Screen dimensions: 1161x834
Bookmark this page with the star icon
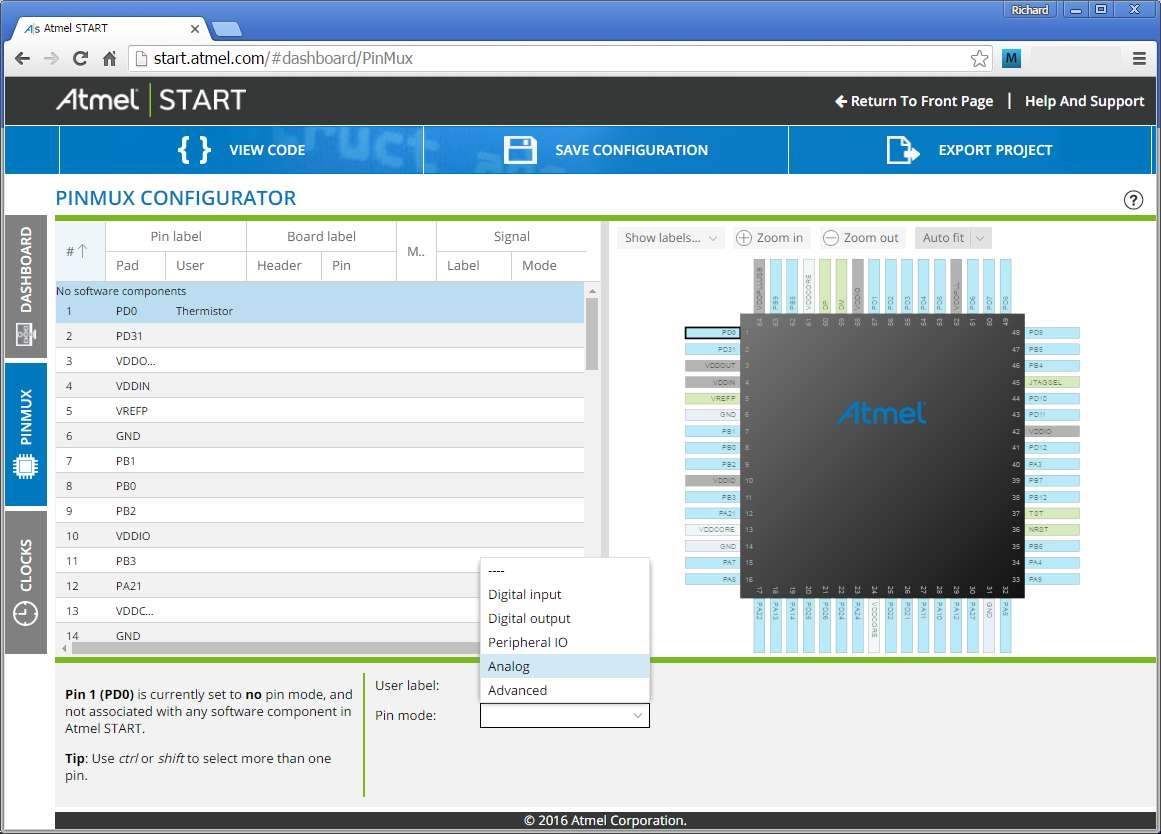point(979,59)
